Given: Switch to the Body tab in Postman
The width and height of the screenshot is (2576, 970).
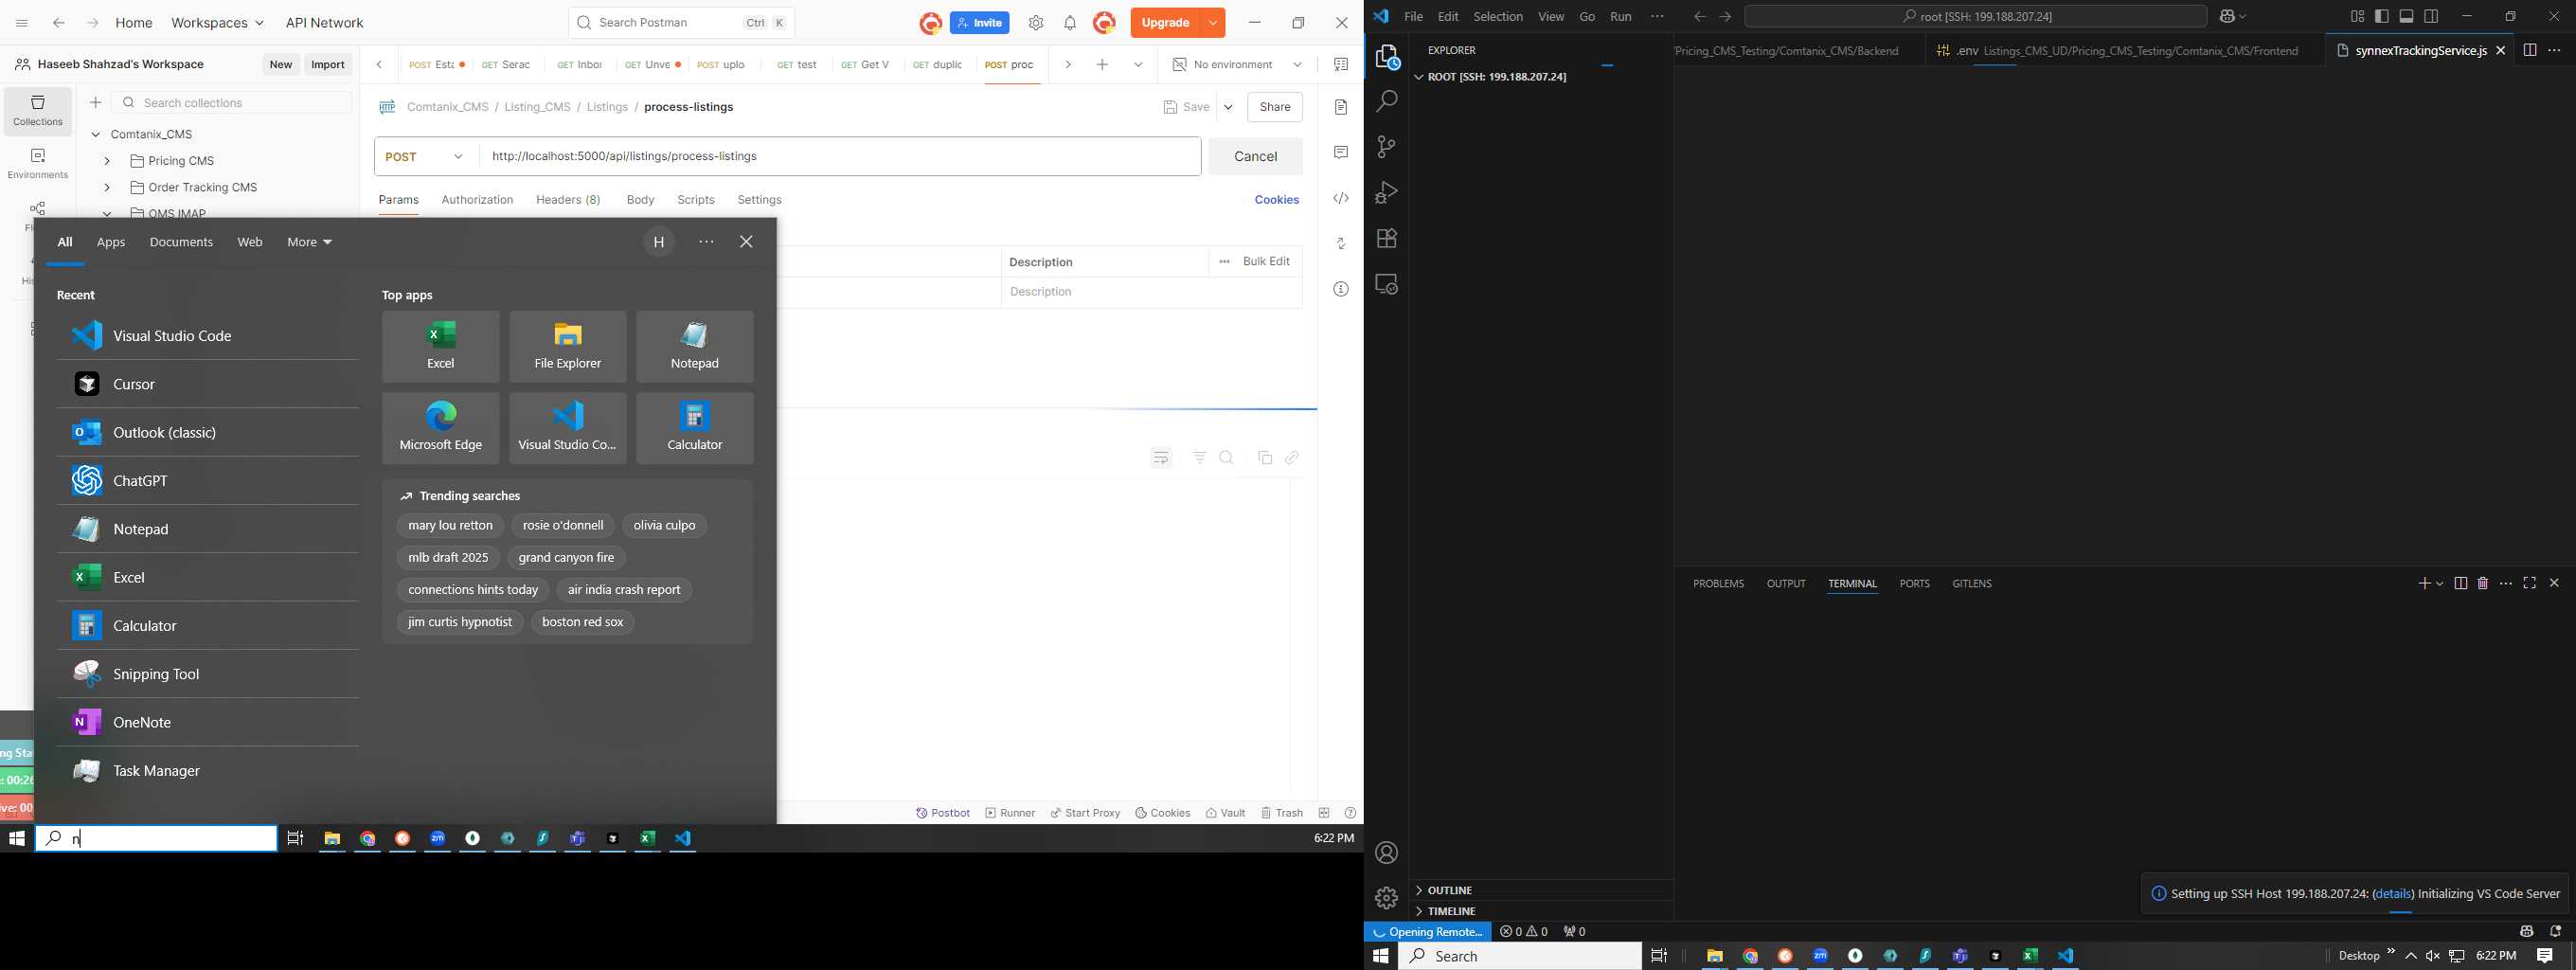Looking at the screenshot, I should coord(640,200).
